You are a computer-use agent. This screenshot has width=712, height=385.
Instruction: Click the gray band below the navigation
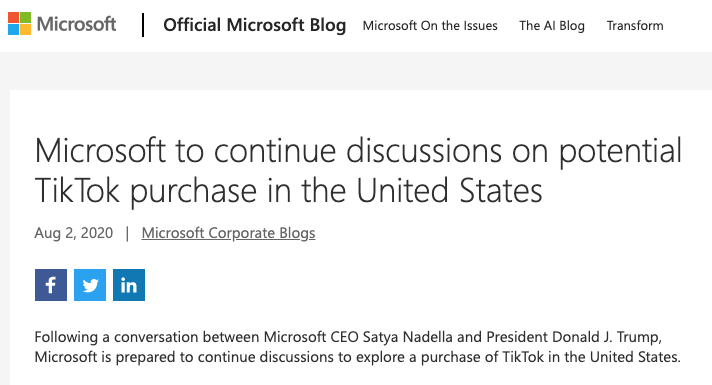pyautogui.click(x=356, y=71)
